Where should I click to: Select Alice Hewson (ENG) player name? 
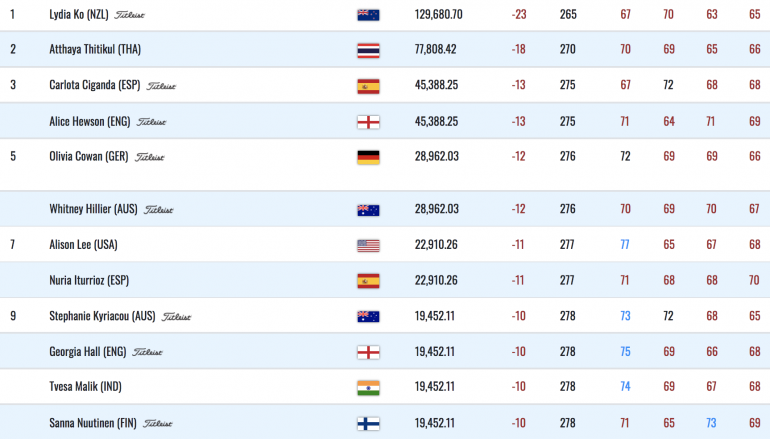(x=89, y=121)
